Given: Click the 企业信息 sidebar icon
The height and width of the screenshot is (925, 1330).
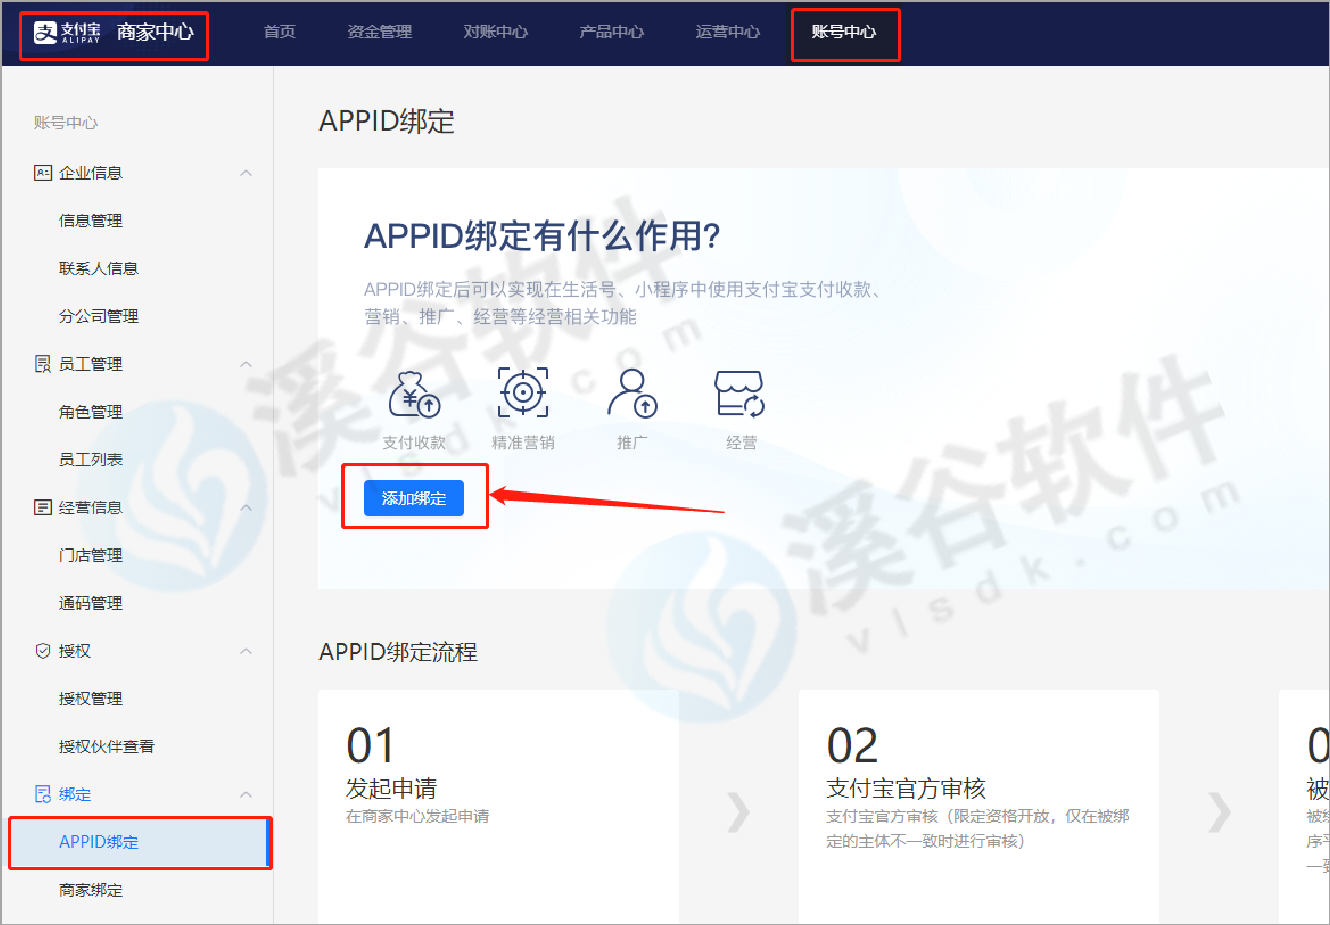Looking at the screenshot, I should 43,173.
